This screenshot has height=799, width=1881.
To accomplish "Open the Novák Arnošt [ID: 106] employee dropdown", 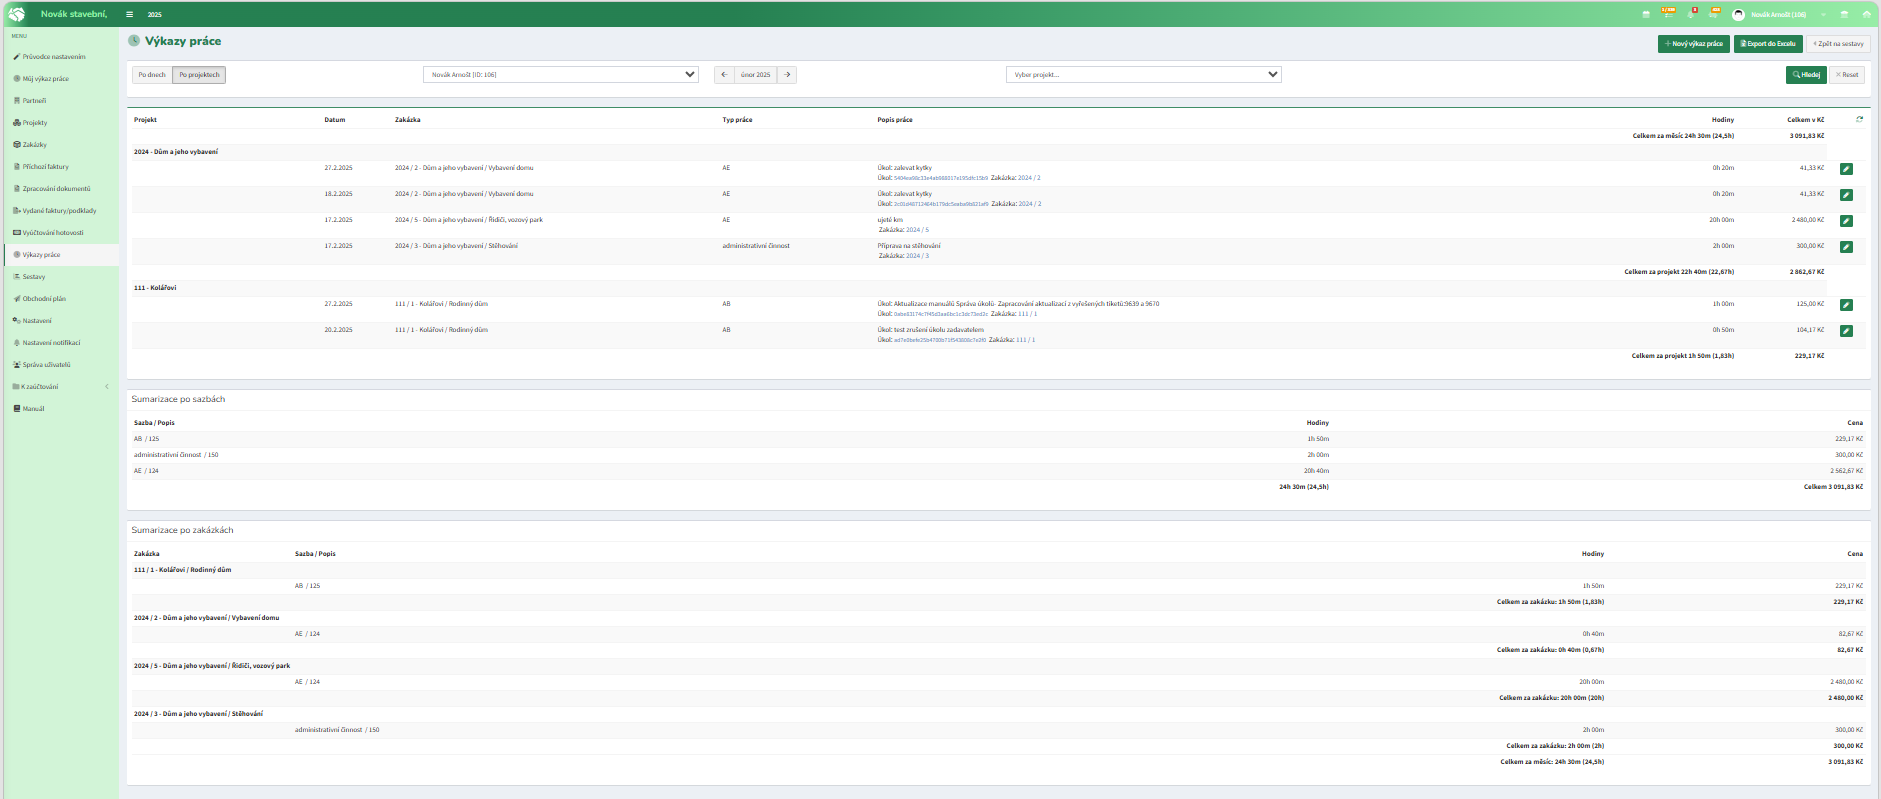I will (561, 74).
